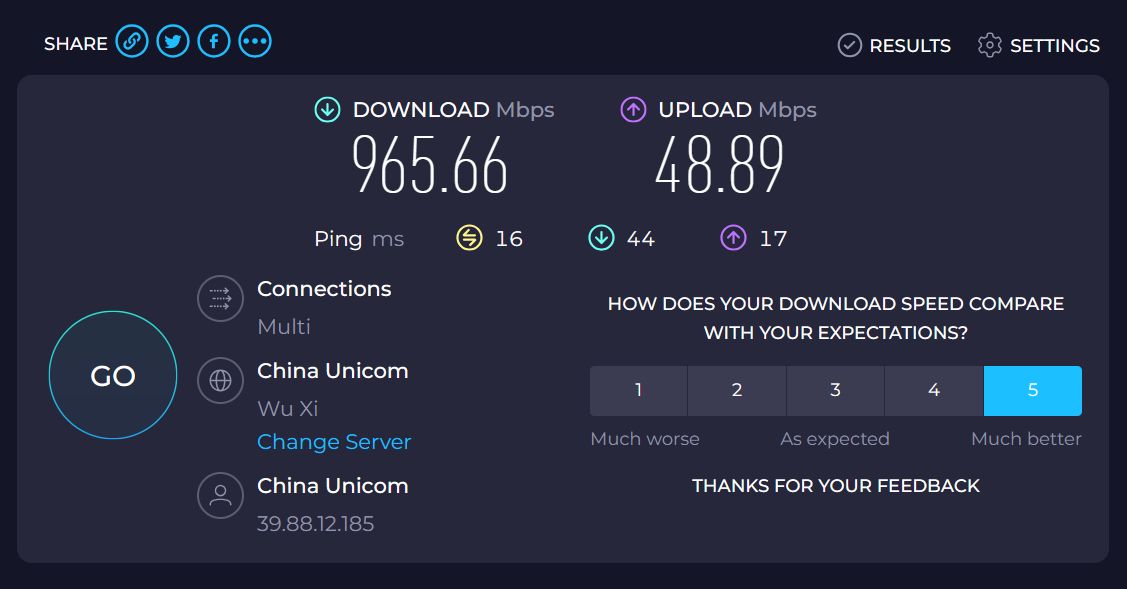Share result on Twitter

tap(173, 41)
